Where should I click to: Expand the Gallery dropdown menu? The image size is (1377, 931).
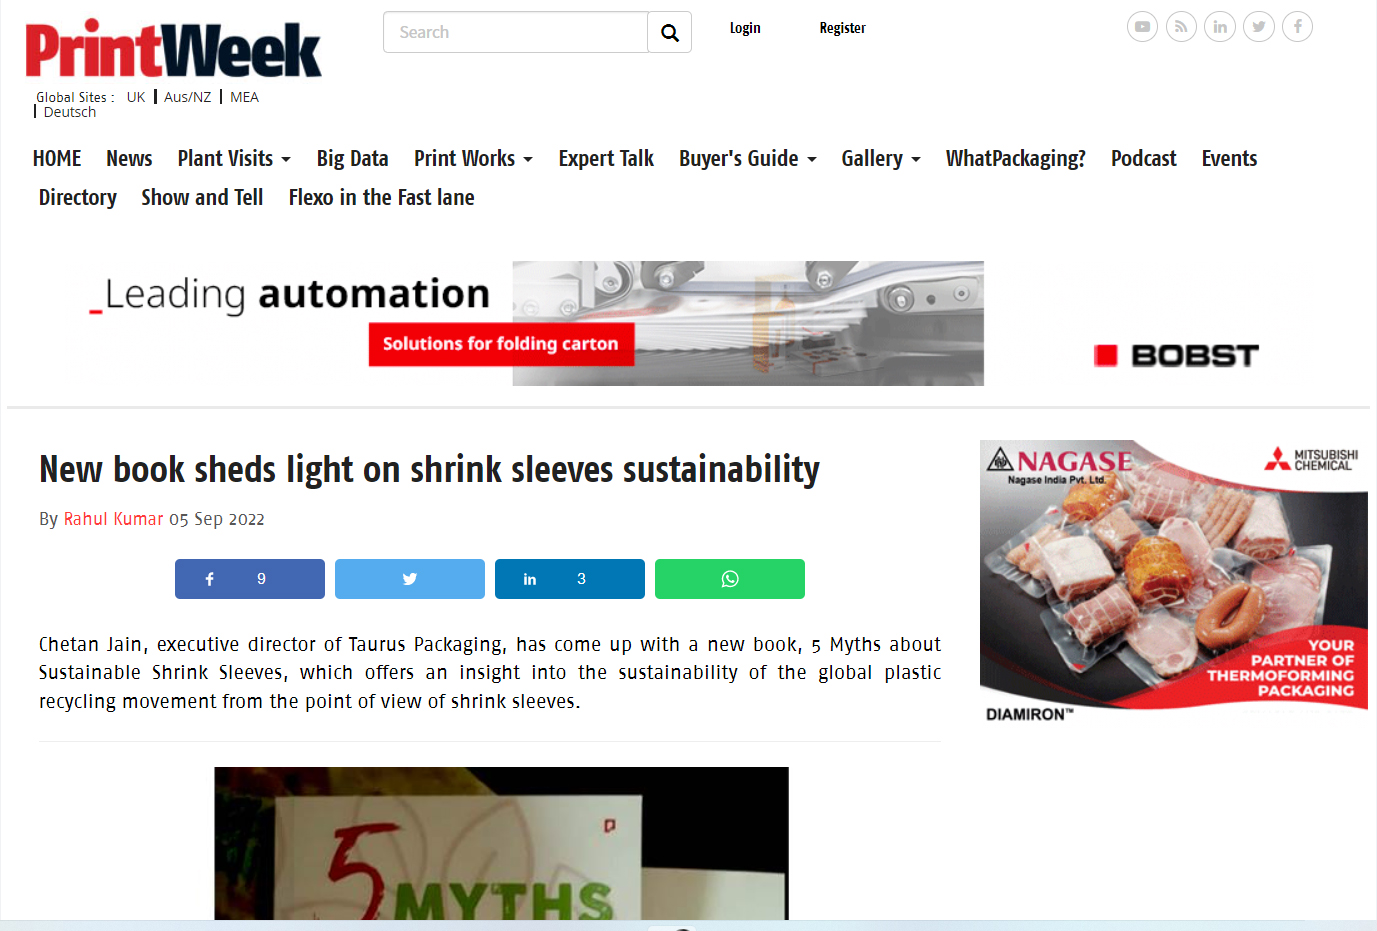coord(881,159)
